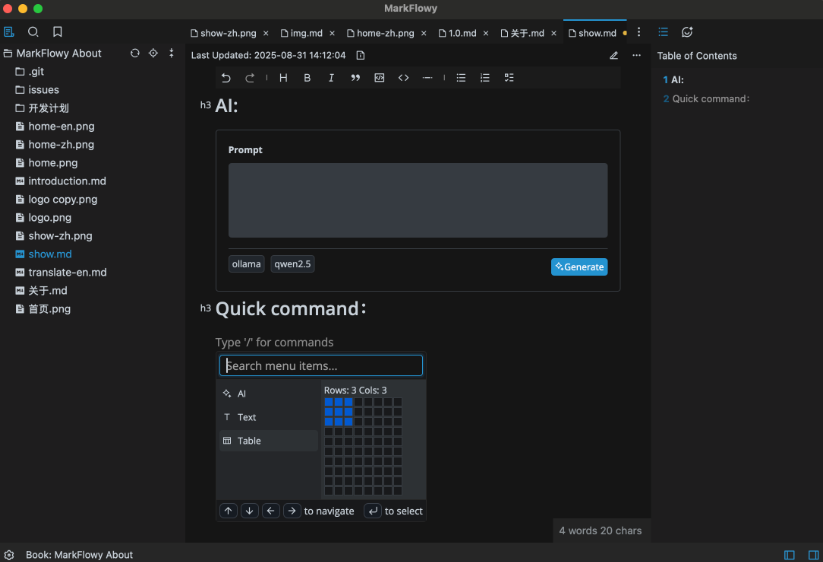Toggle the left sidebar panel visibility
Screen dimensions: 823x562
789,554
